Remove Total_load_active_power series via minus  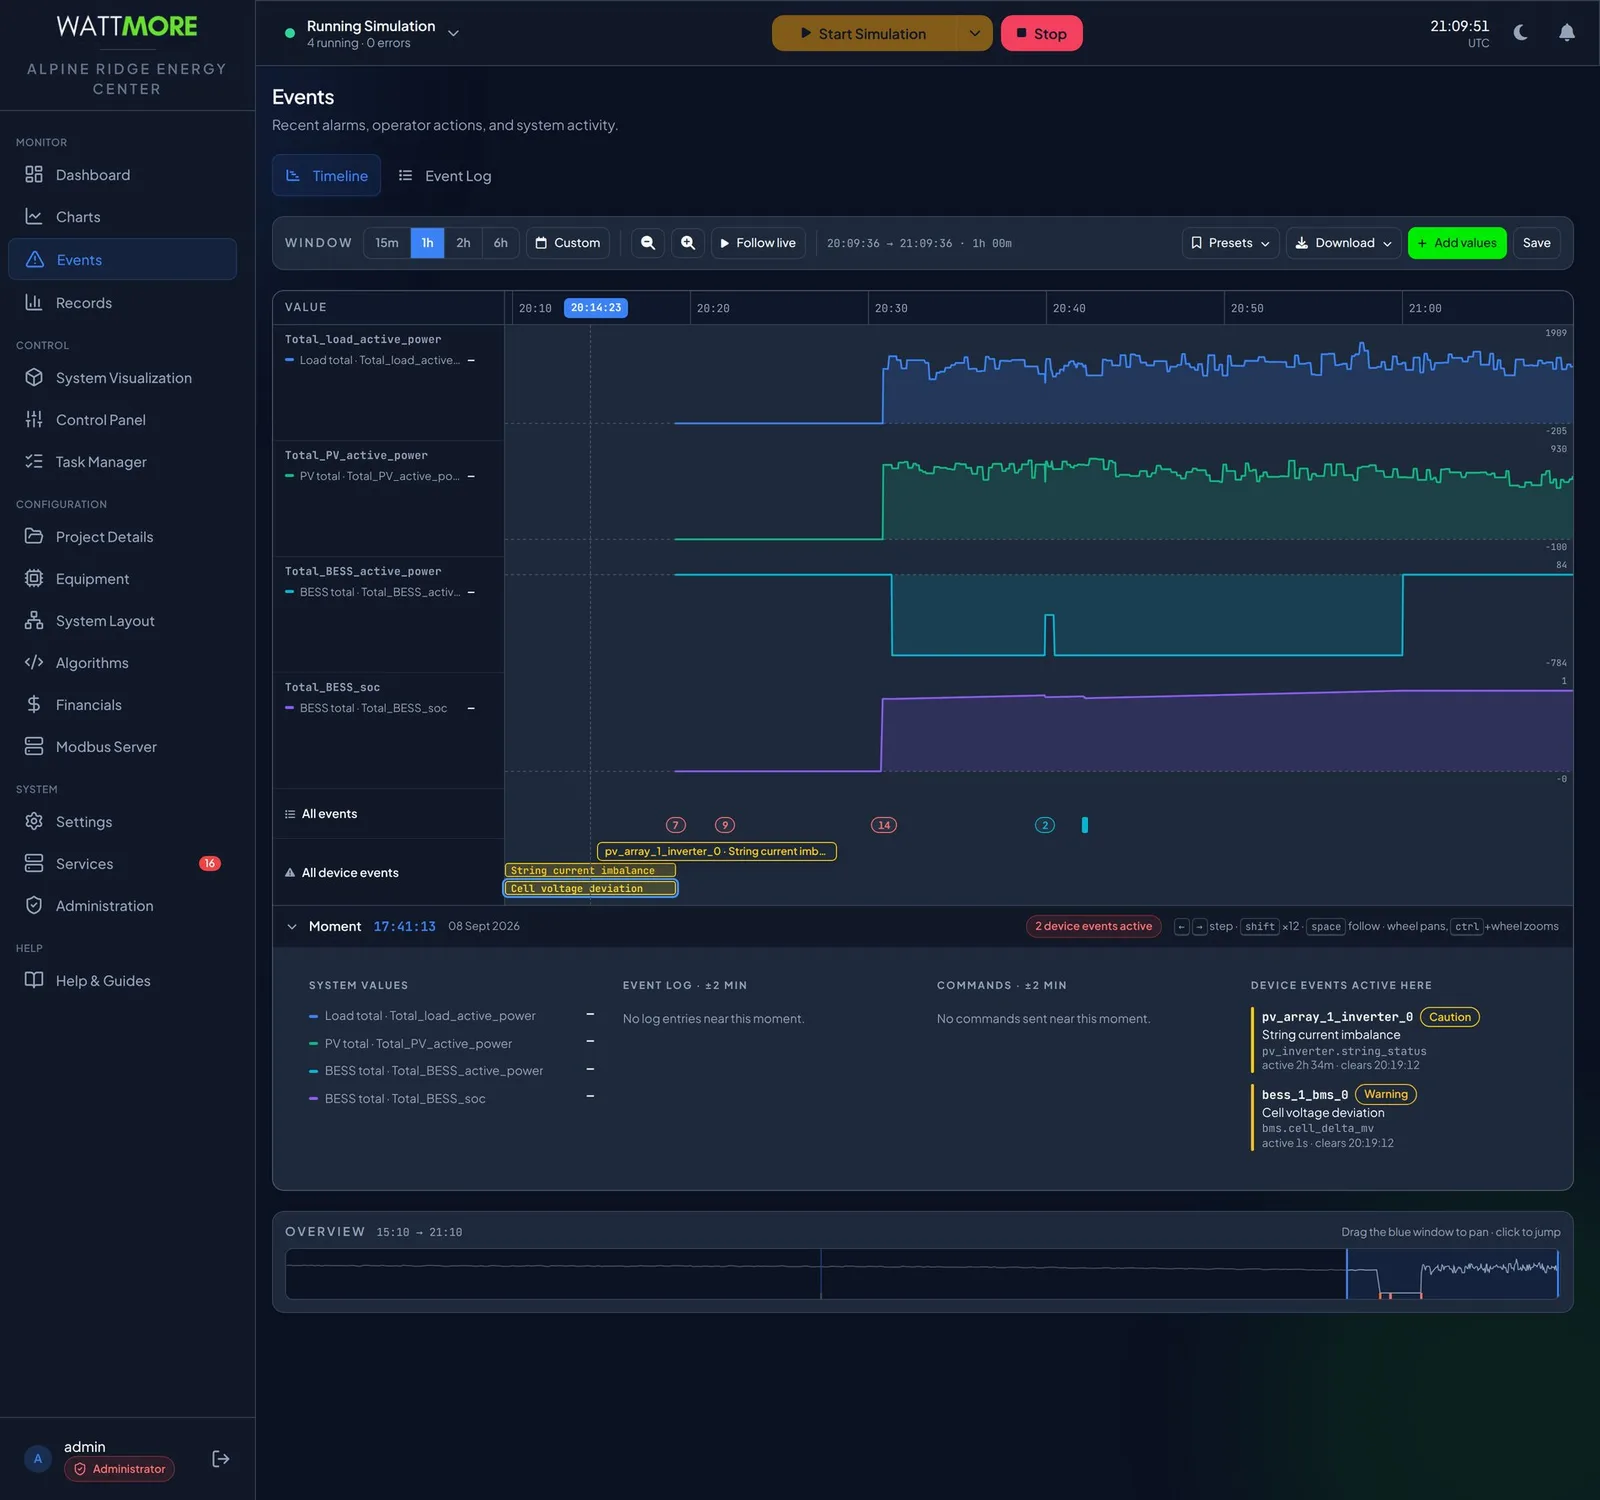click(471, 360)
